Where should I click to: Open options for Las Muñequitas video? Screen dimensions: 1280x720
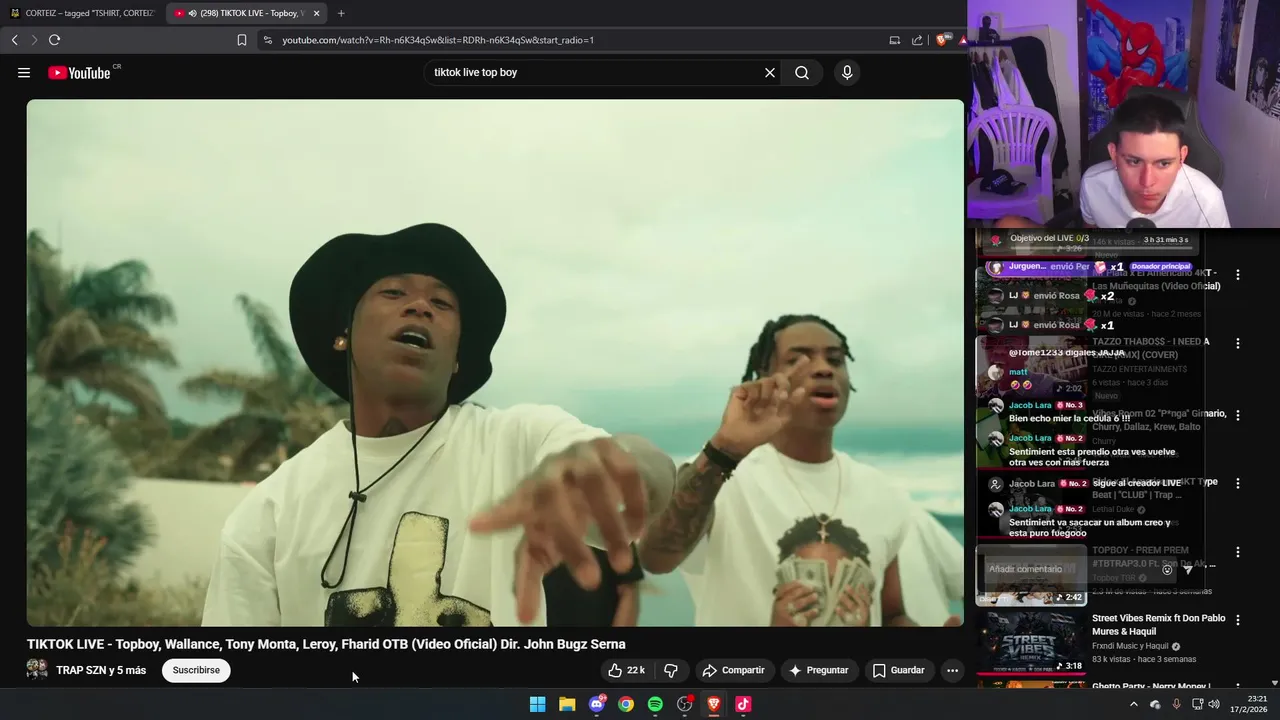[x=1238, y=274]
